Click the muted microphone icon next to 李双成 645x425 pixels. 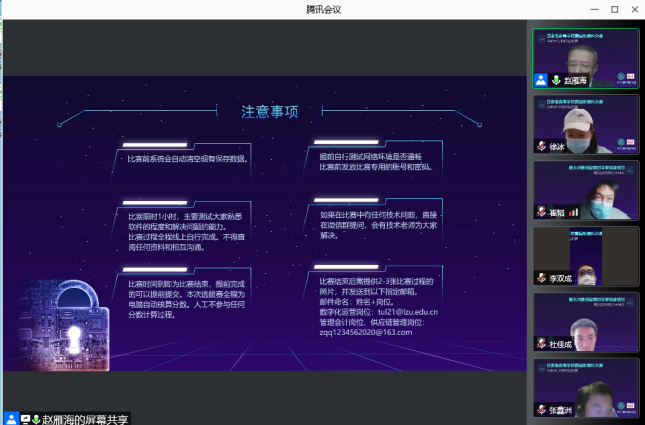[541, 278]
